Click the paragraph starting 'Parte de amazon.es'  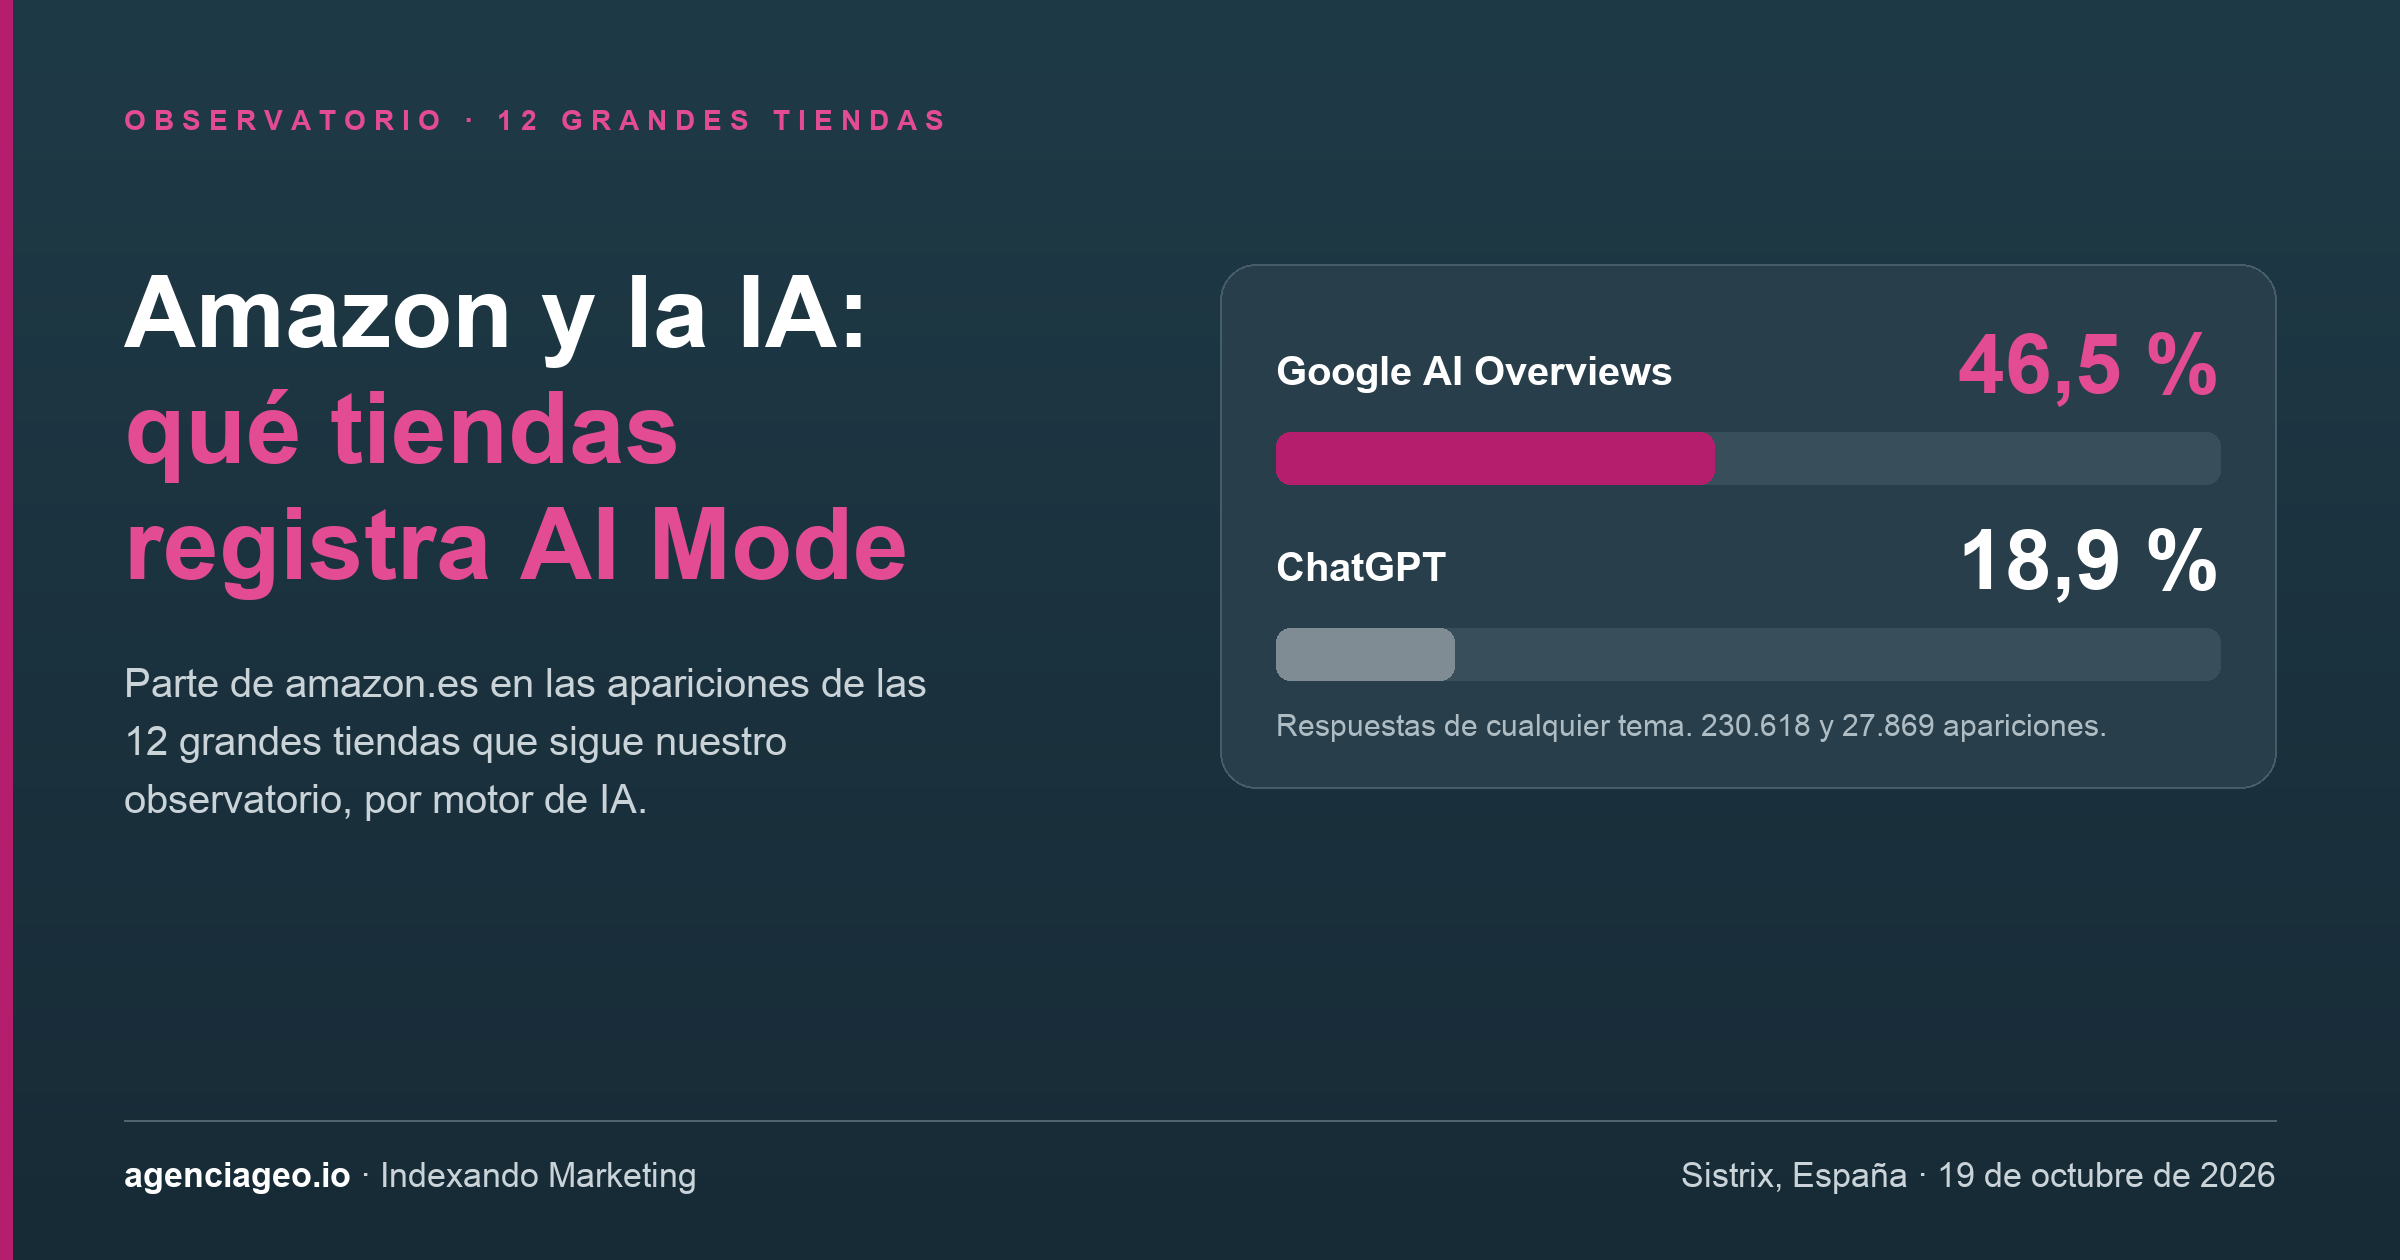tap(525, 741)
